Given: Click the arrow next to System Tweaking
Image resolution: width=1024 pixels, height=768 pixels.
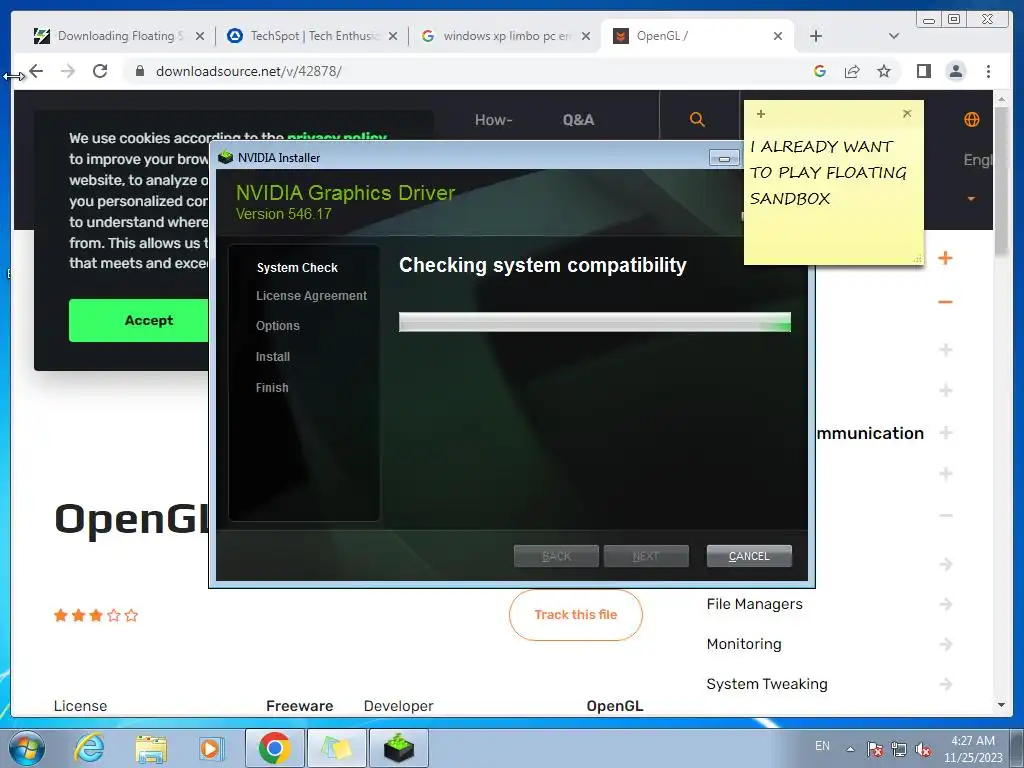Looking at the screenshot, I should click(946, 684).
